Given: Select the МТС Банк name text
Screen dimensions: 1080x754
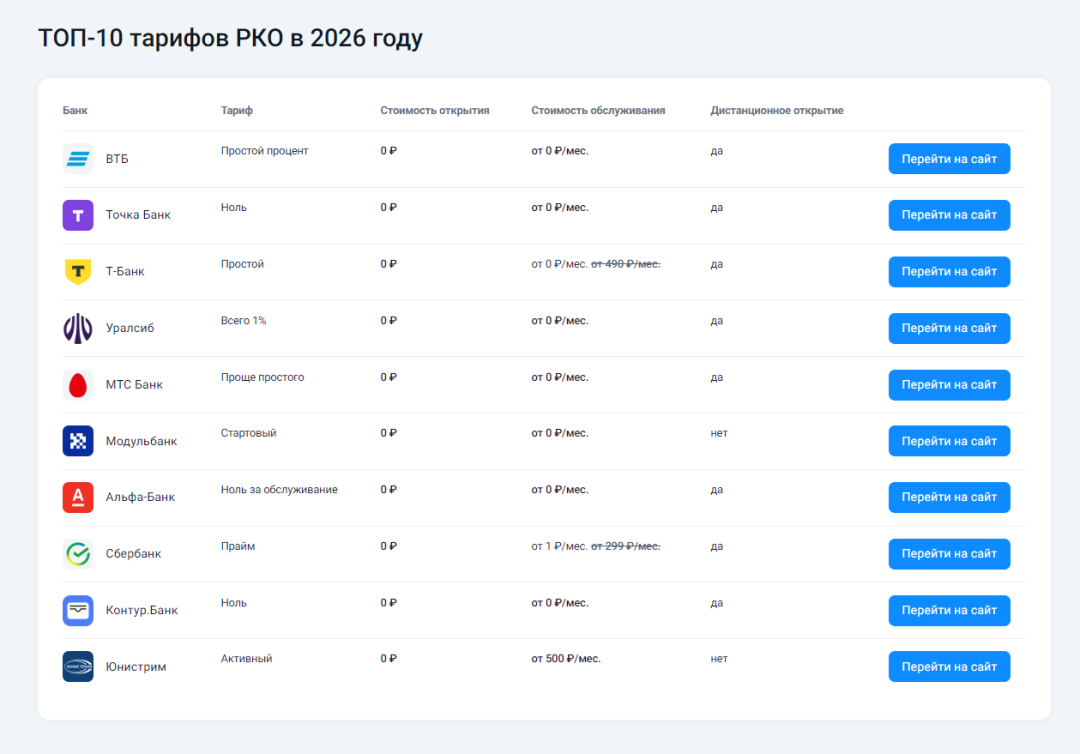Looking at the screenshot, I should [134, 384].
